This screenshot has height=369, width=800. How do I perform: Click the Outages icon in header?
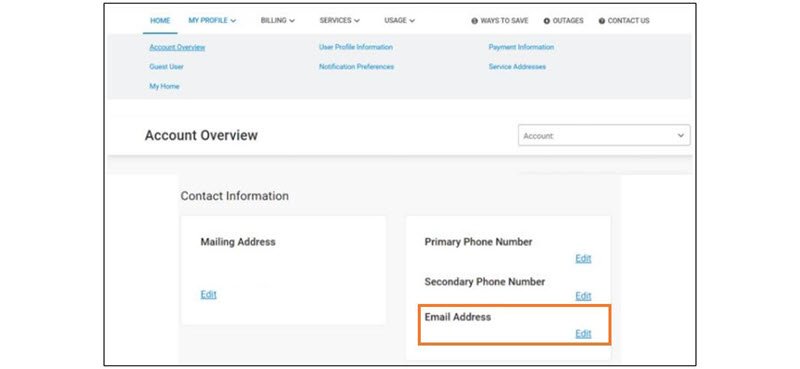click(546, 21)
